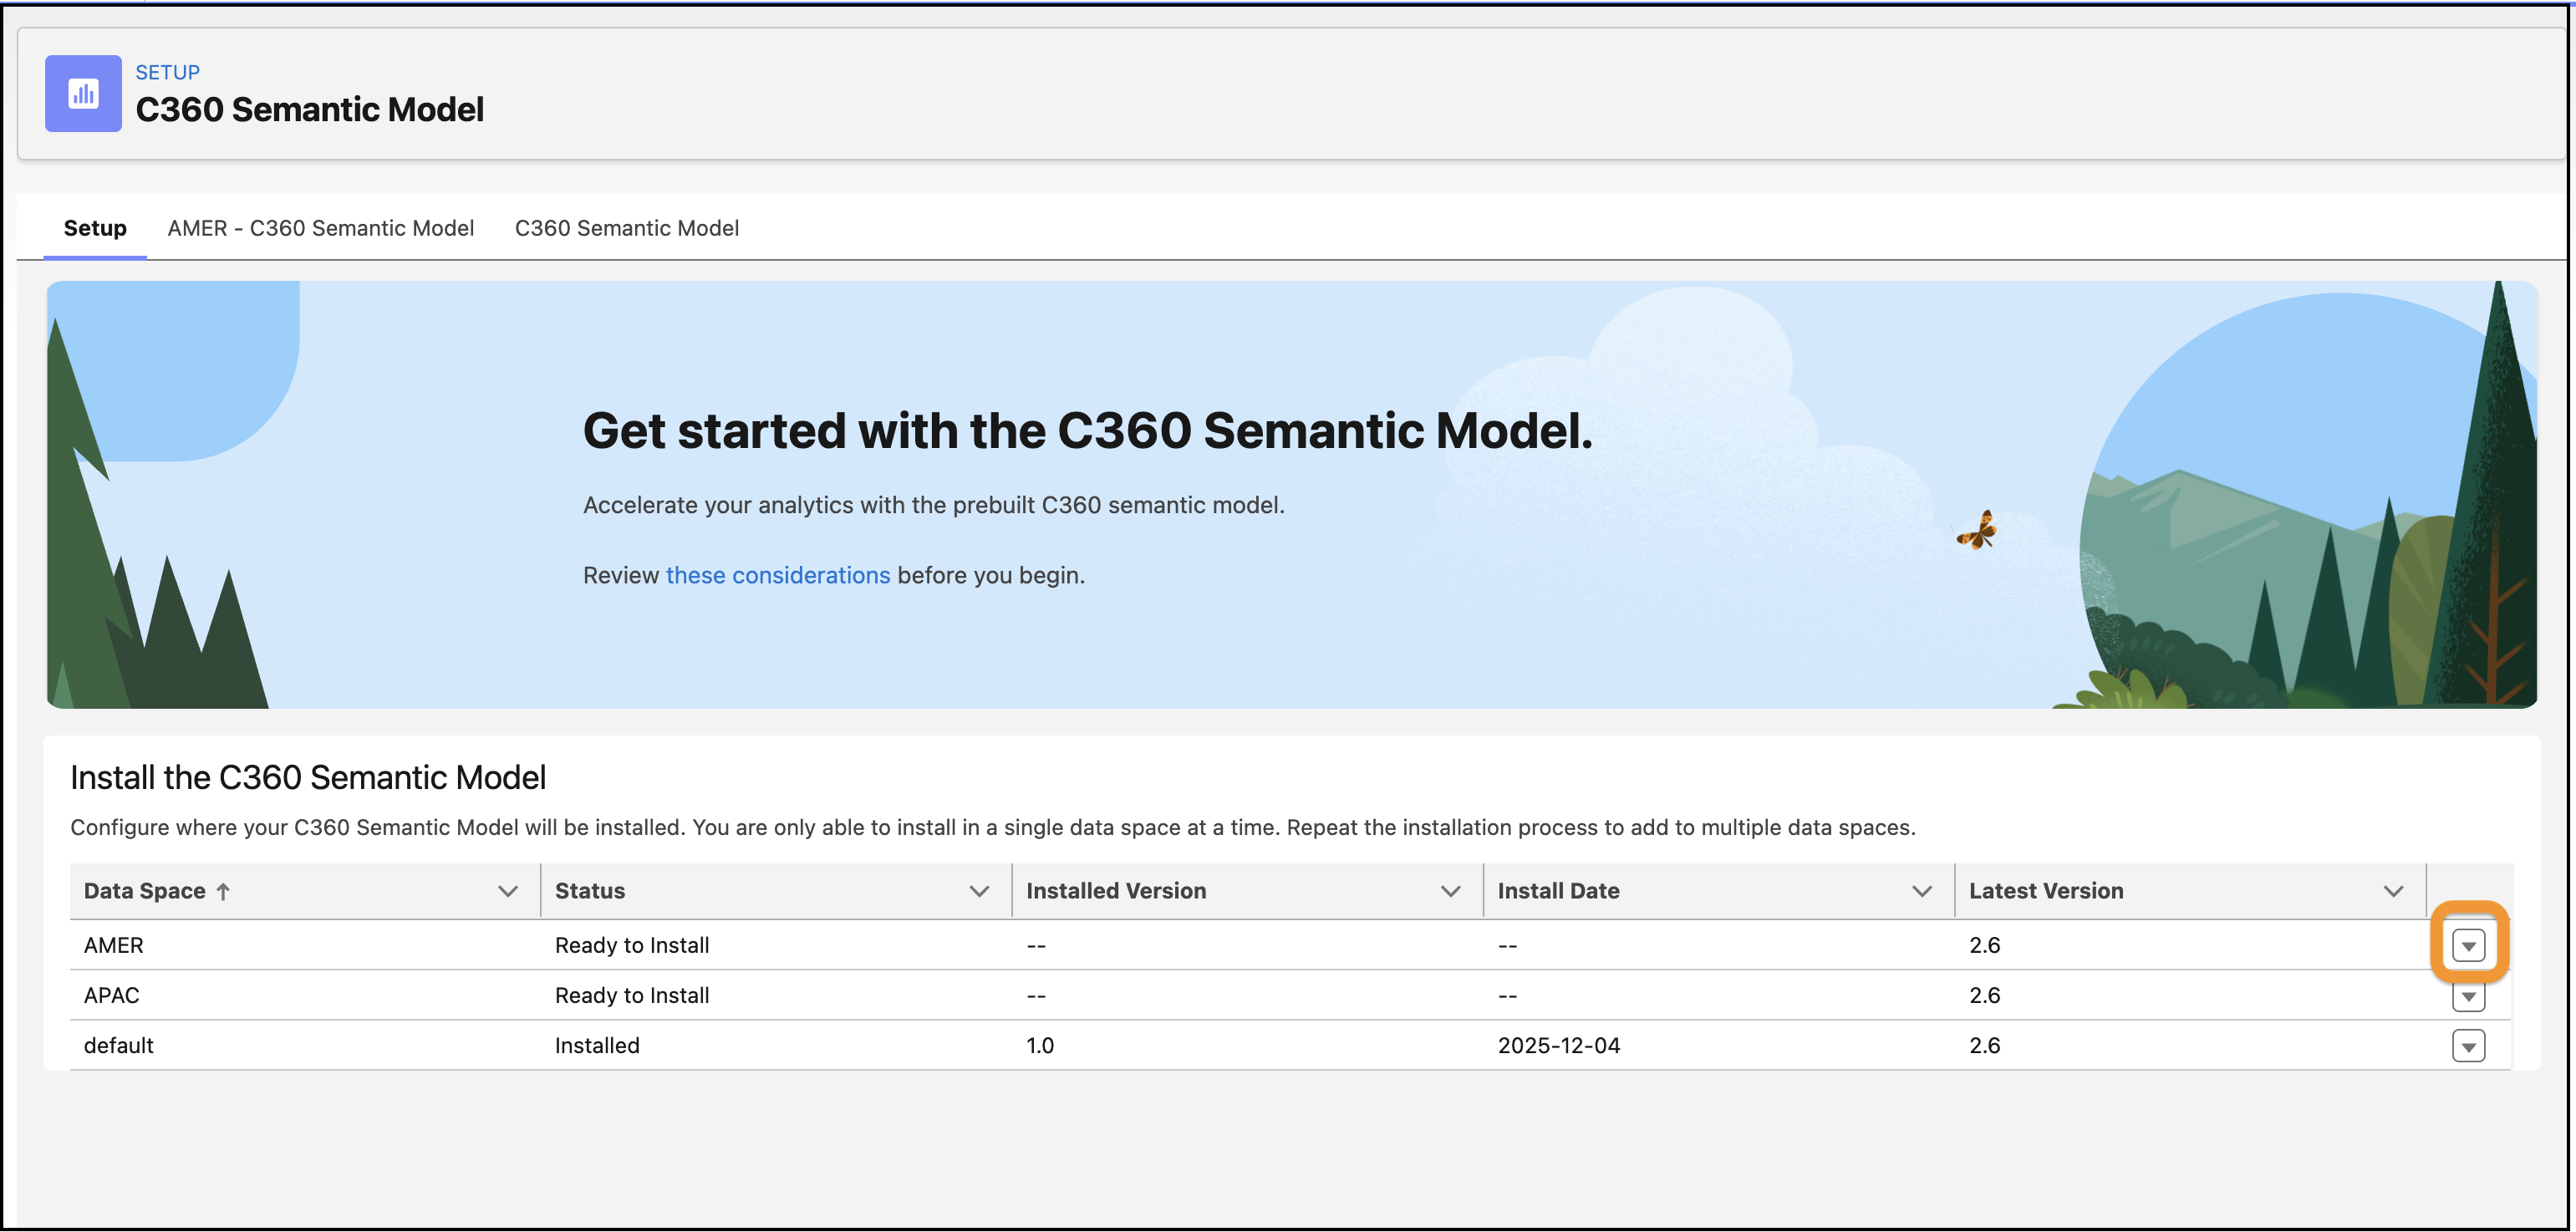Click the 'Get started with the C360' banner heading

pos(1088,431)
